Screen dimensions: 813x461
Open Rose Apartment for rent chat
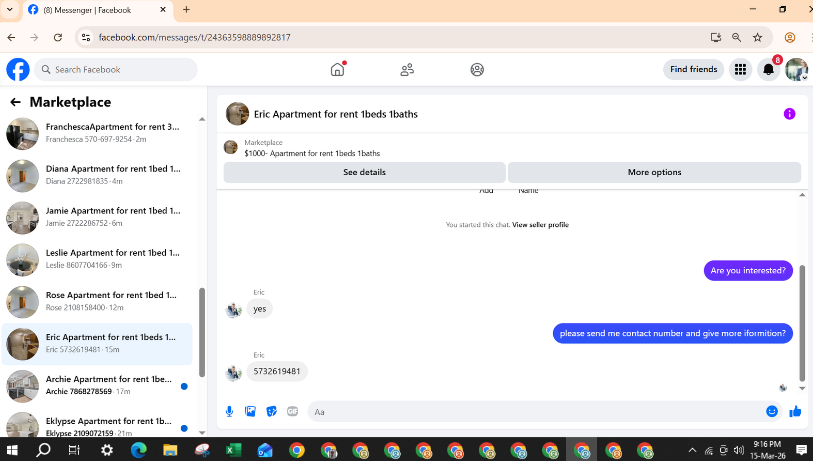tap(97, 301)
